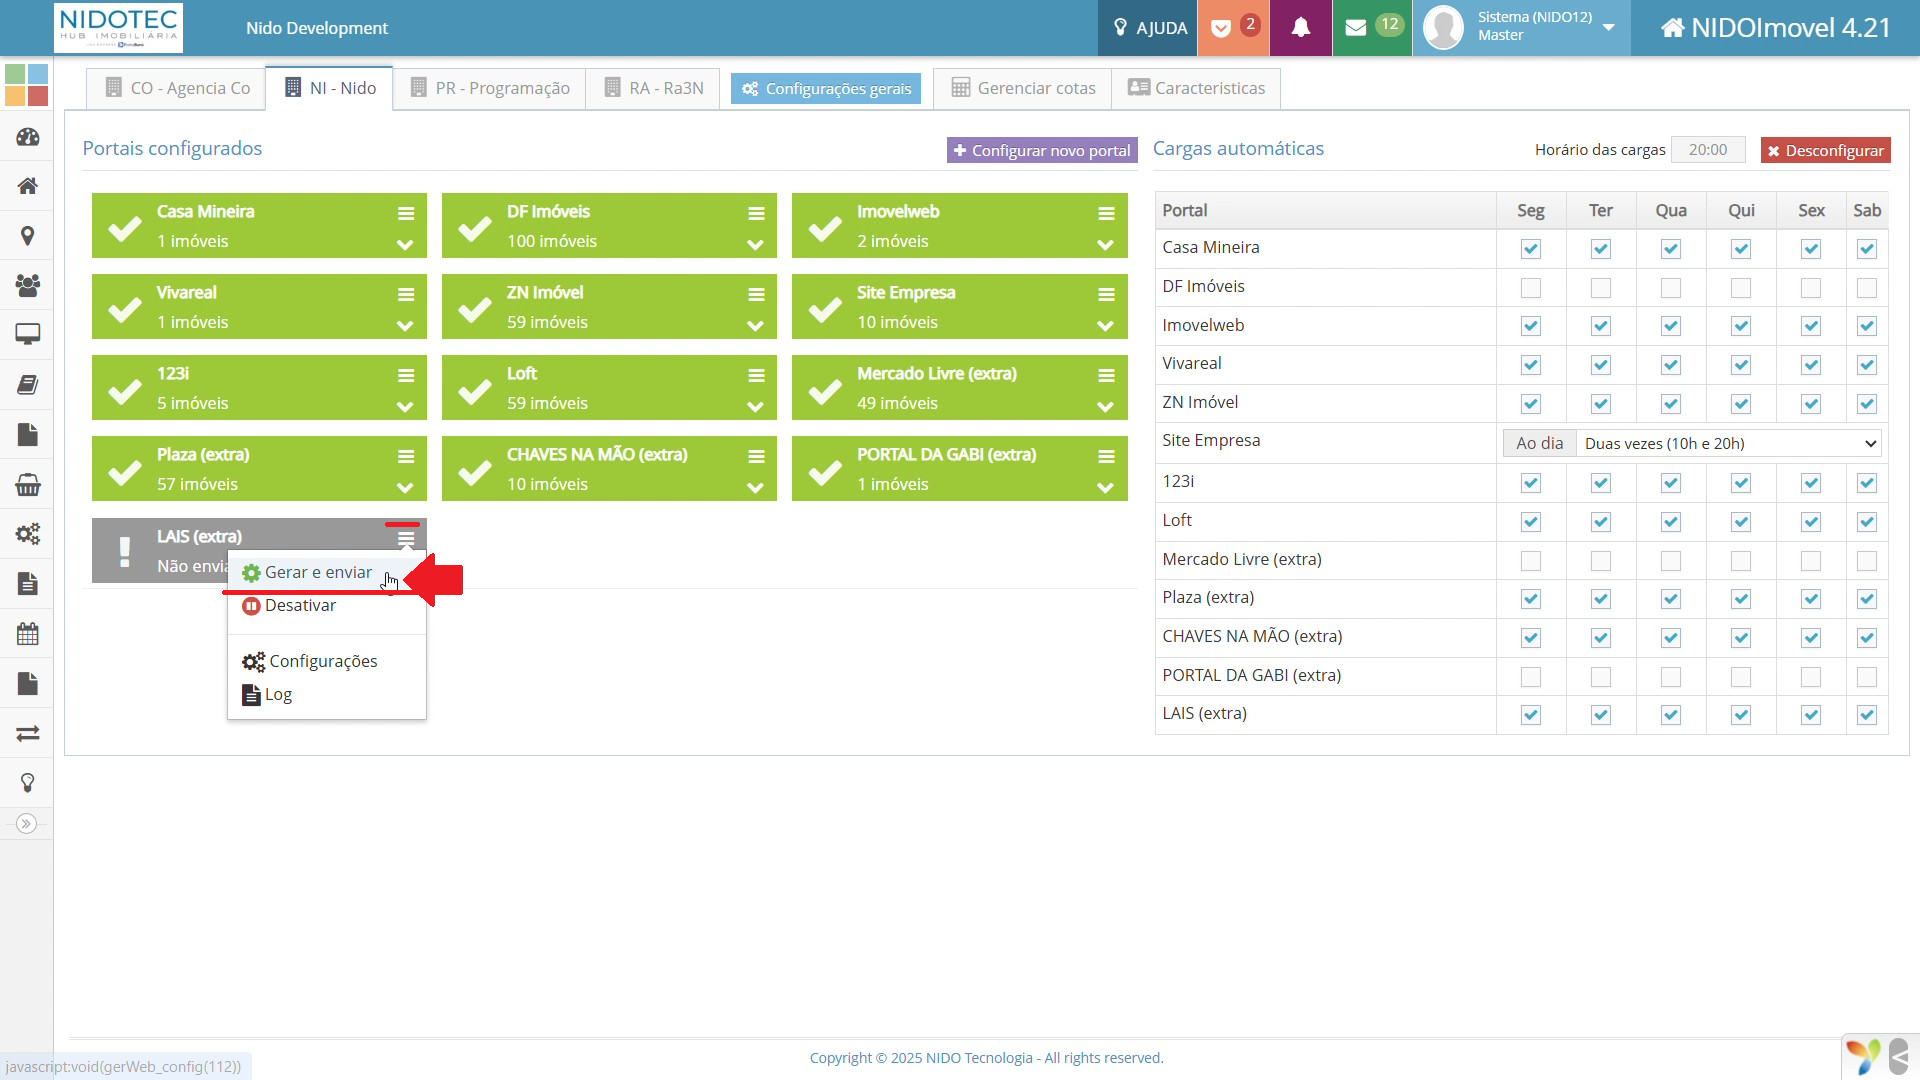Open the map pin sidebar icon
Screen dimensions: 1920x1080
[27, 236]
